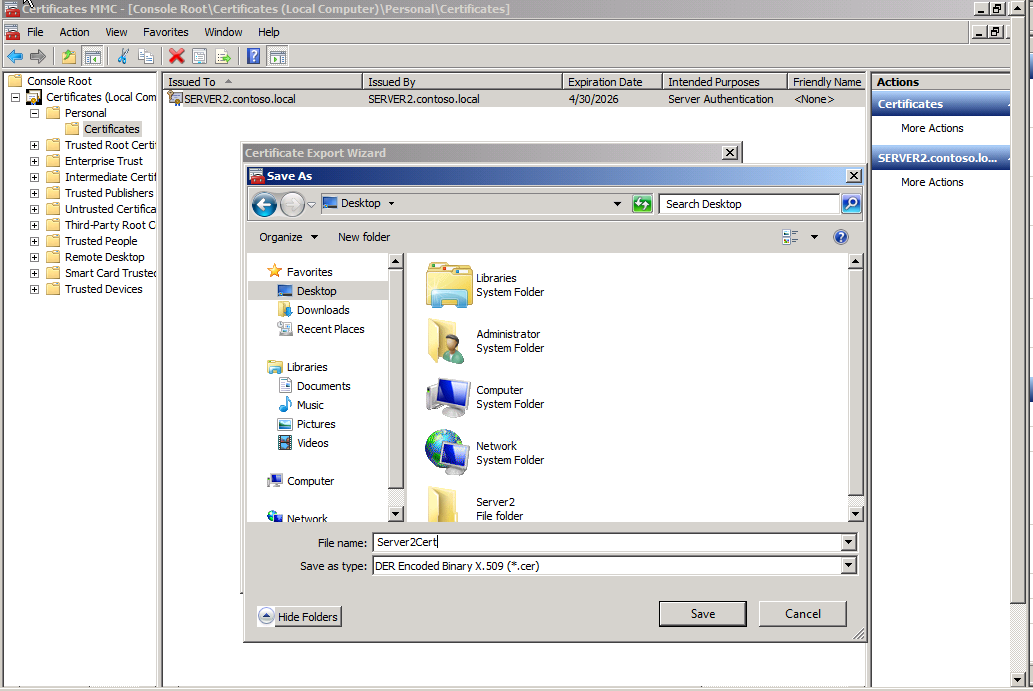
Task: Click the blue Help toolbar icon
Action: pyautogui.click(x=254, y=57)
